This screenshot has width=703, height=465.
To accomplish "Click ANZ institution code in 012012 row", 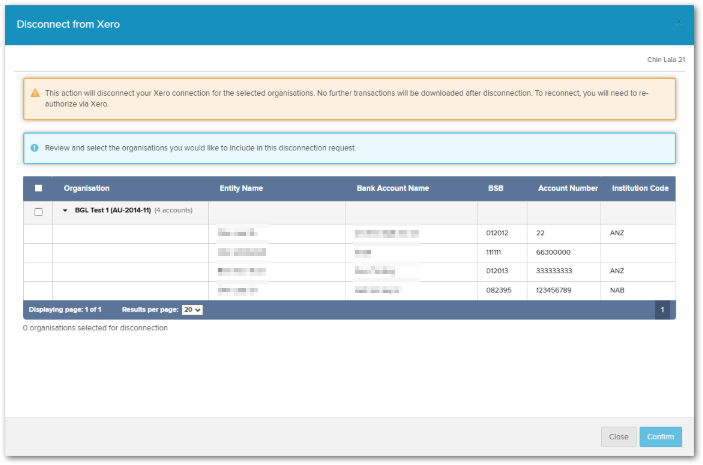I will click(617, 233).
